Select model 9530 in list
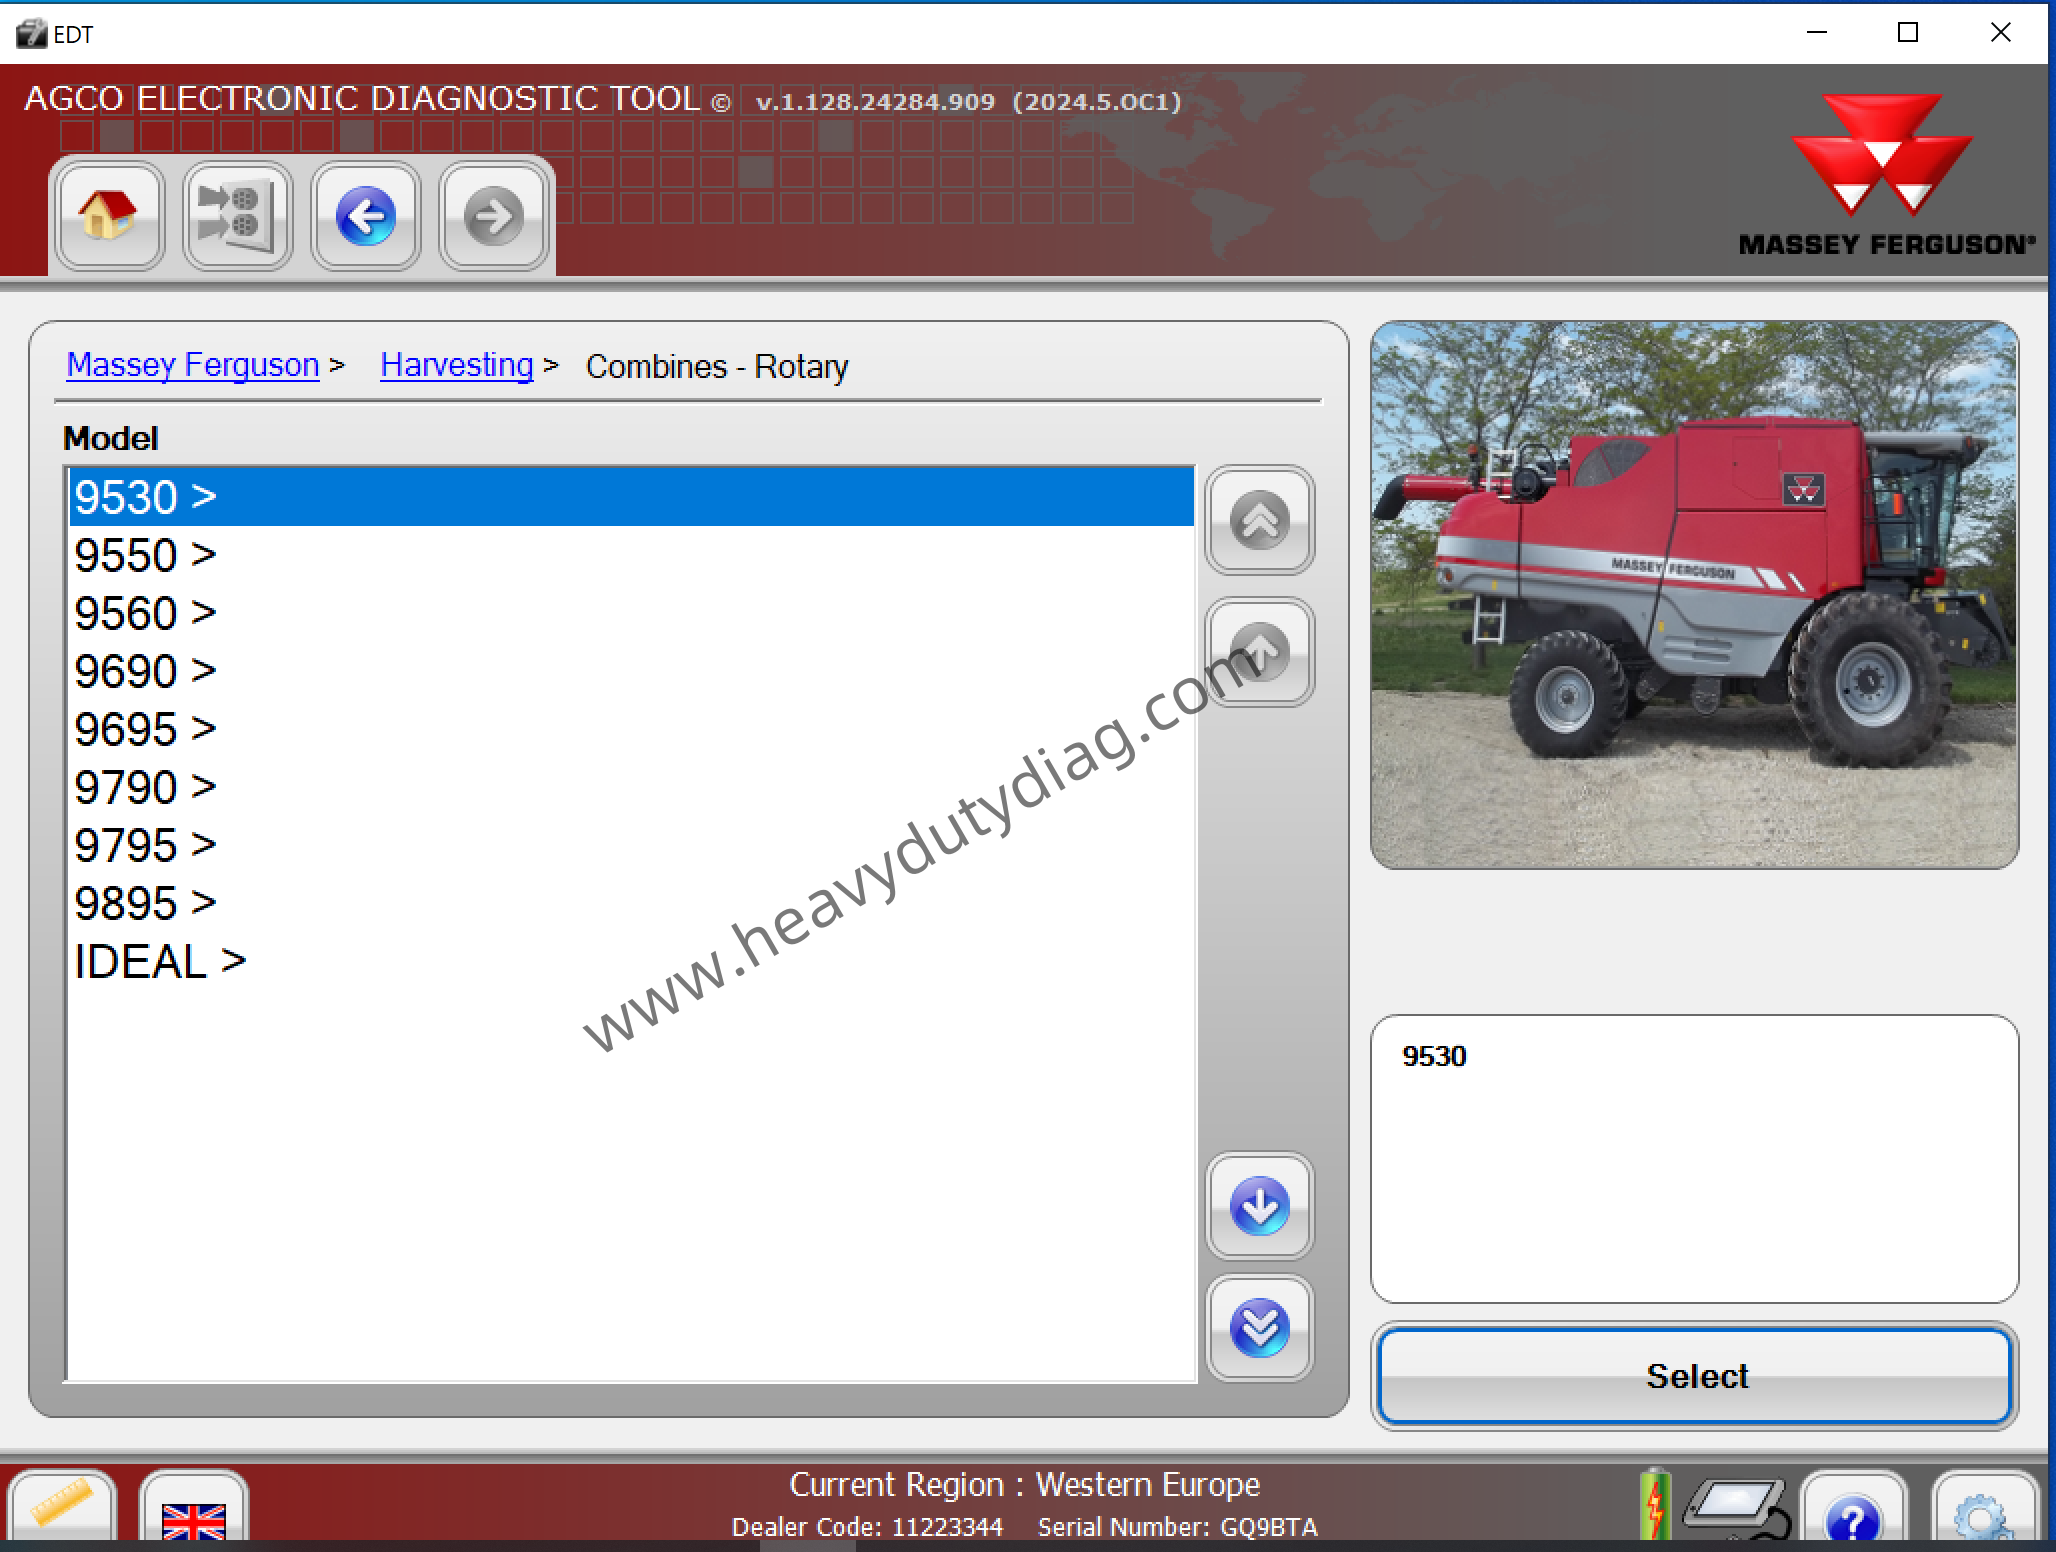The height and width of the screenshot is (1552, 2056). click(x=631, y=497)
